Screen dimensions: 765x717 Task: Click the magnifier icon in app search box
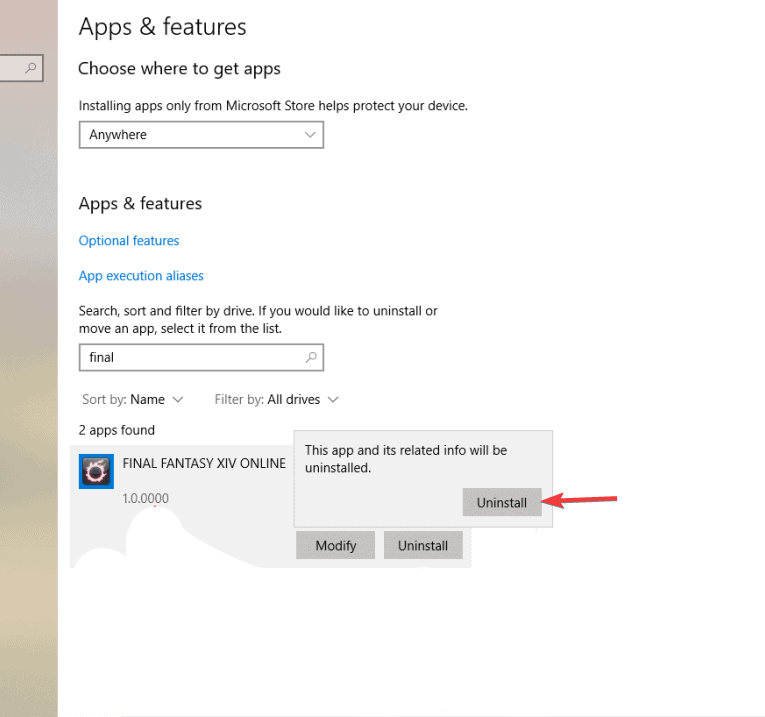click(311, 358)
